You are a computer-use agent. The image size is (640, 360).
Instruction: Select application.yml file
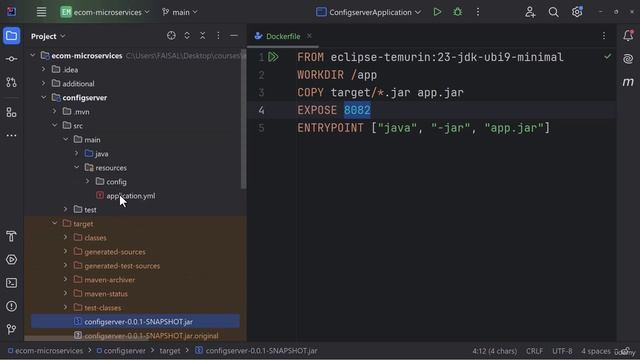click(x=131, y=196)
